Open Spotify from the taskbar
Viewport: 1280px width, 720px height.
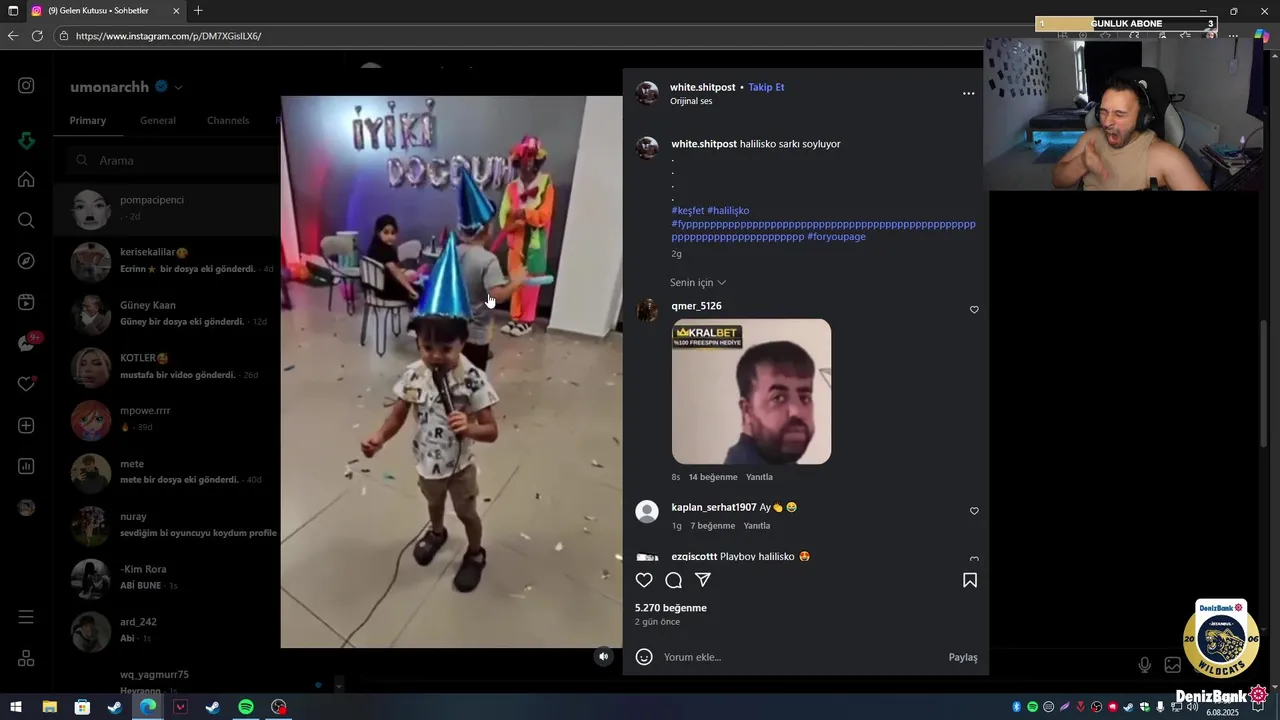click(x=246, y=707)
